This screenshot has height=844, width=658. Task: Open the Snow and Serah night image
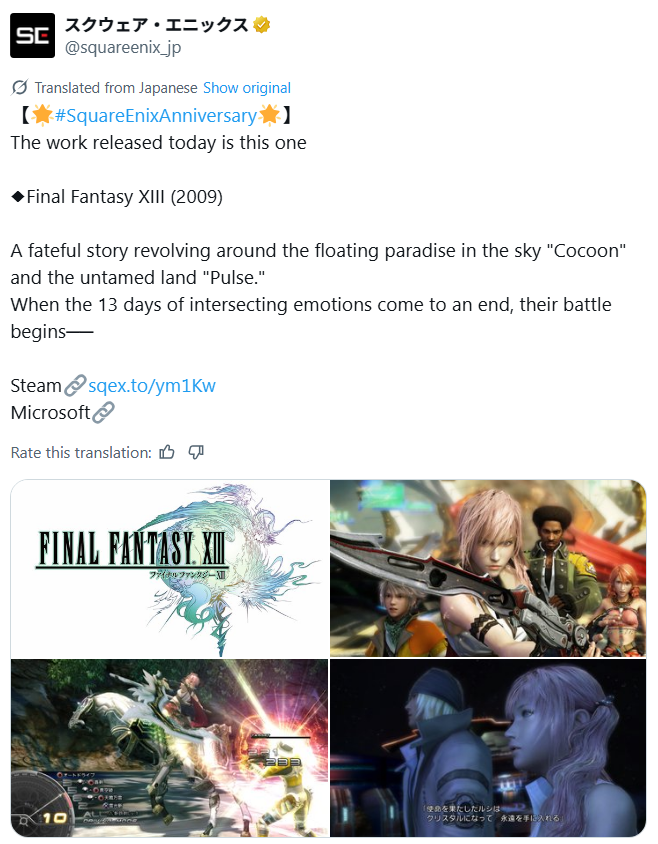click(488, 748)
